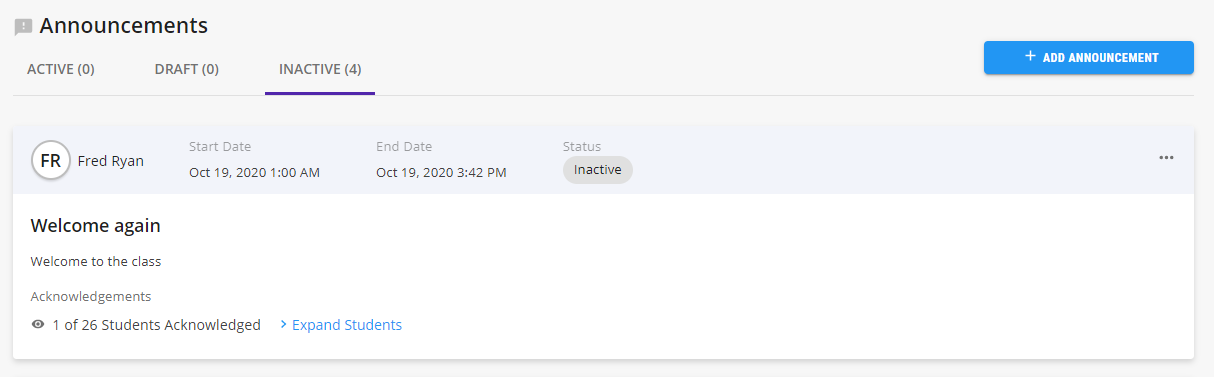Click the Inactive status badge

pos(598,170)
